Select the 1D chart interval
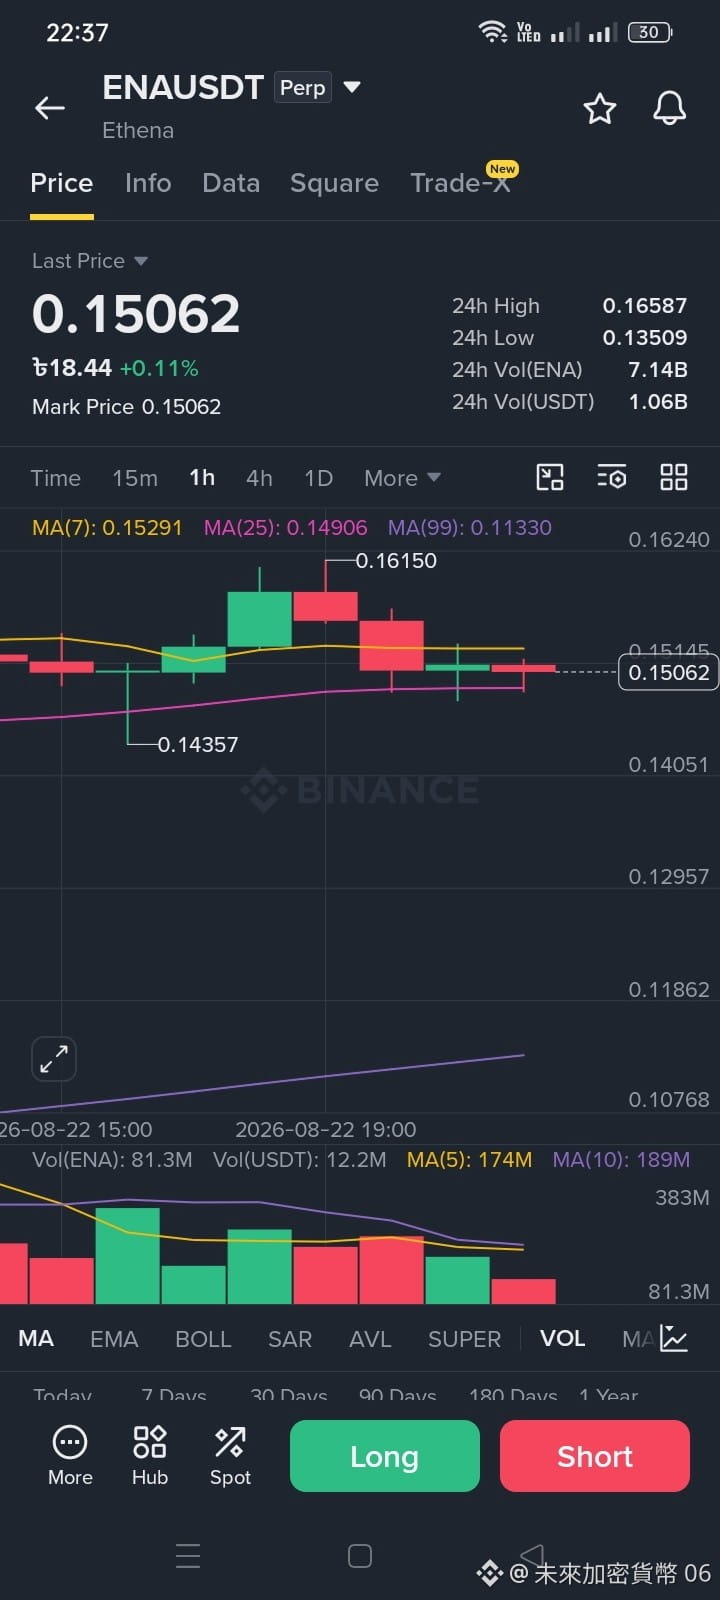 318,478
